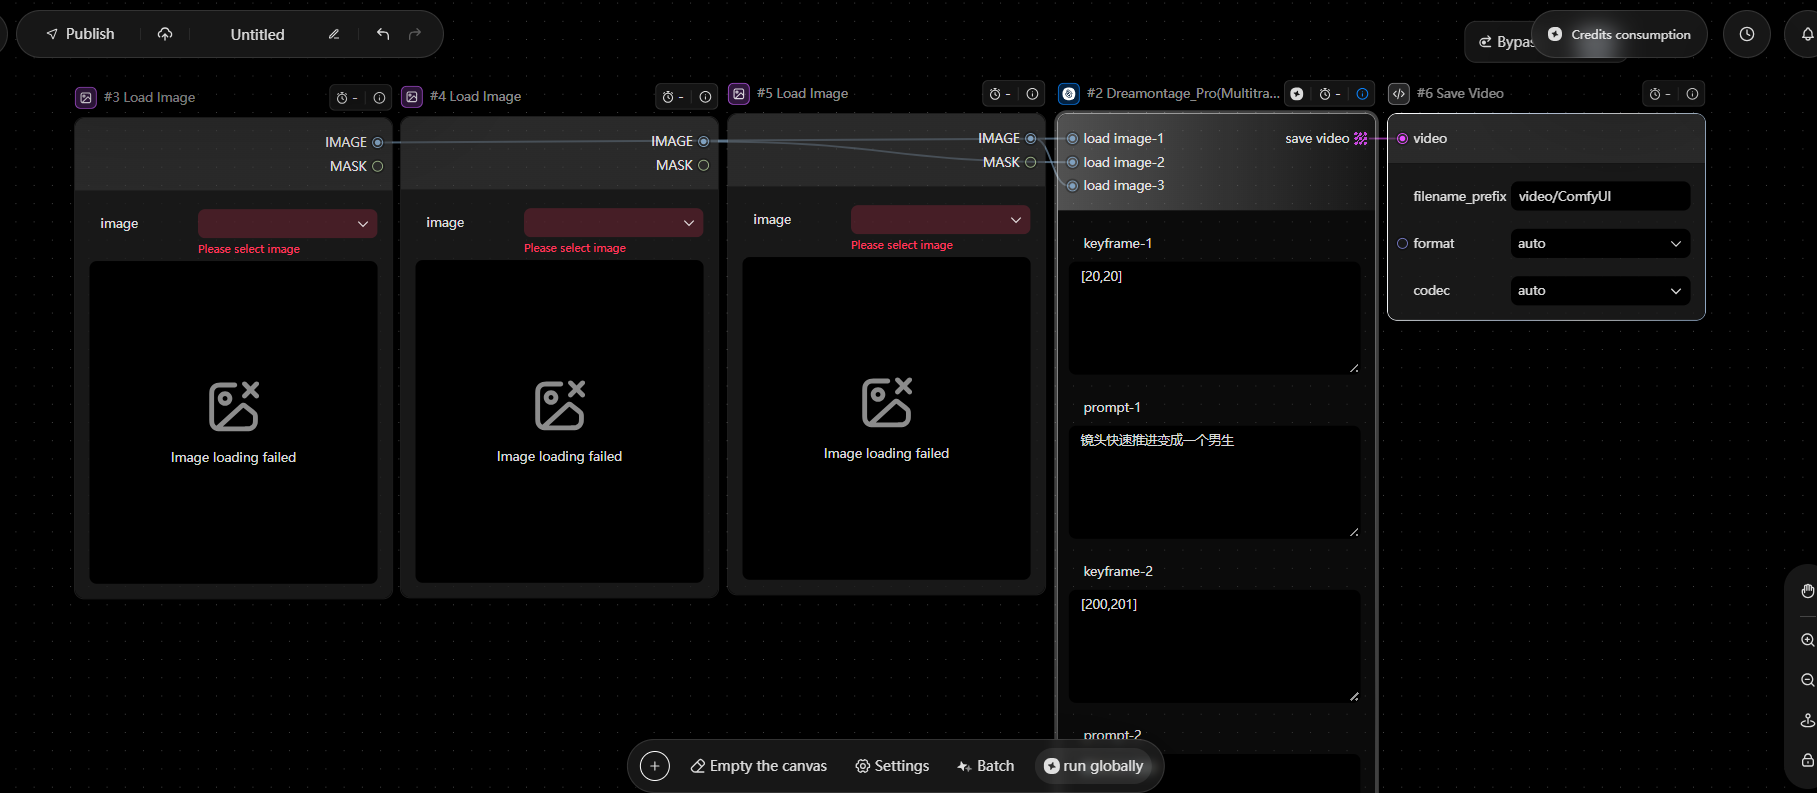1817x793 pixels.
Task: Show info for #5 Load Image node
Action: pos(1032,94)
